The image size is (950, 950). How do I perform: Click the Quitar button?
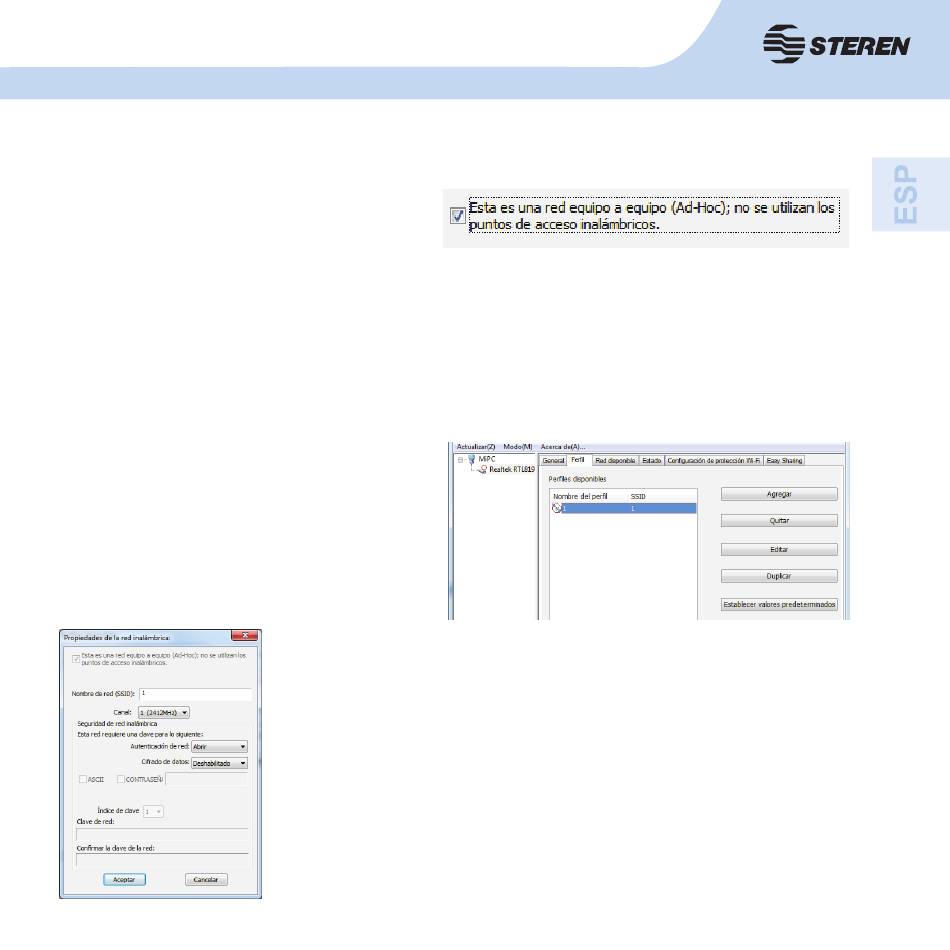[x=779, y=521]
